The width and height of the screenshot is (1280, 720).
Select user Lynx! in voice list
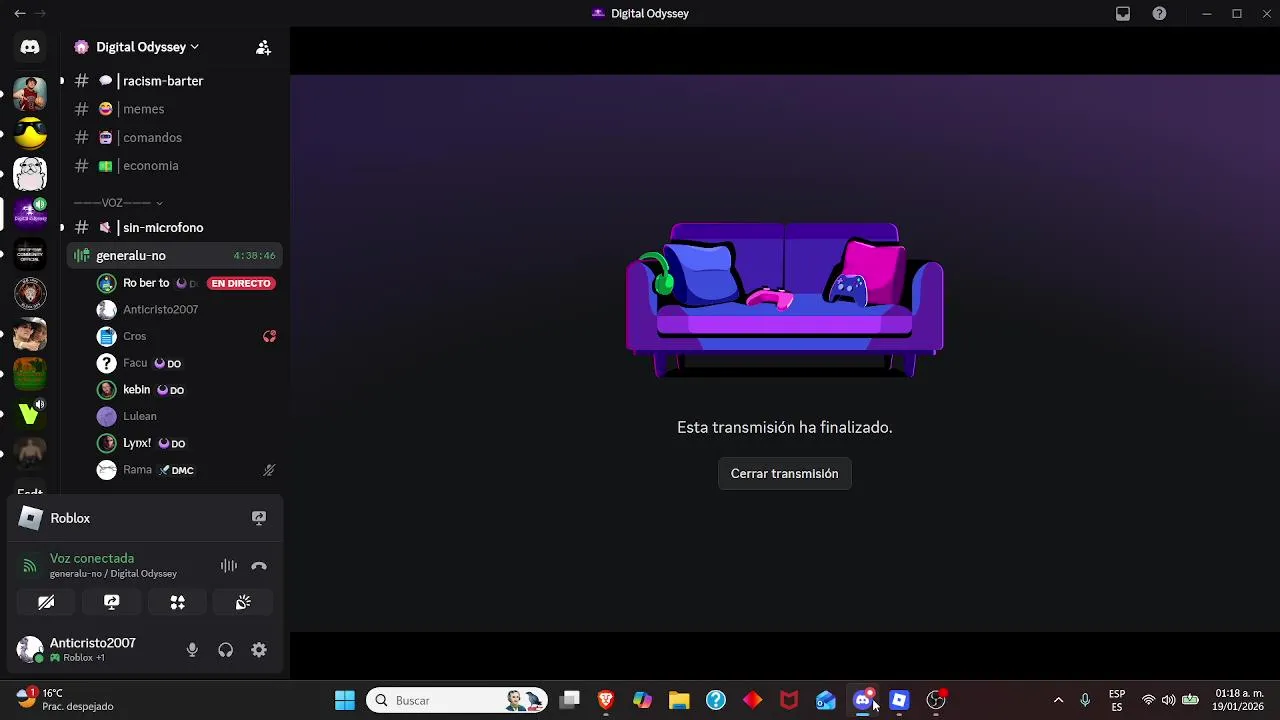(x=186, y=443)
